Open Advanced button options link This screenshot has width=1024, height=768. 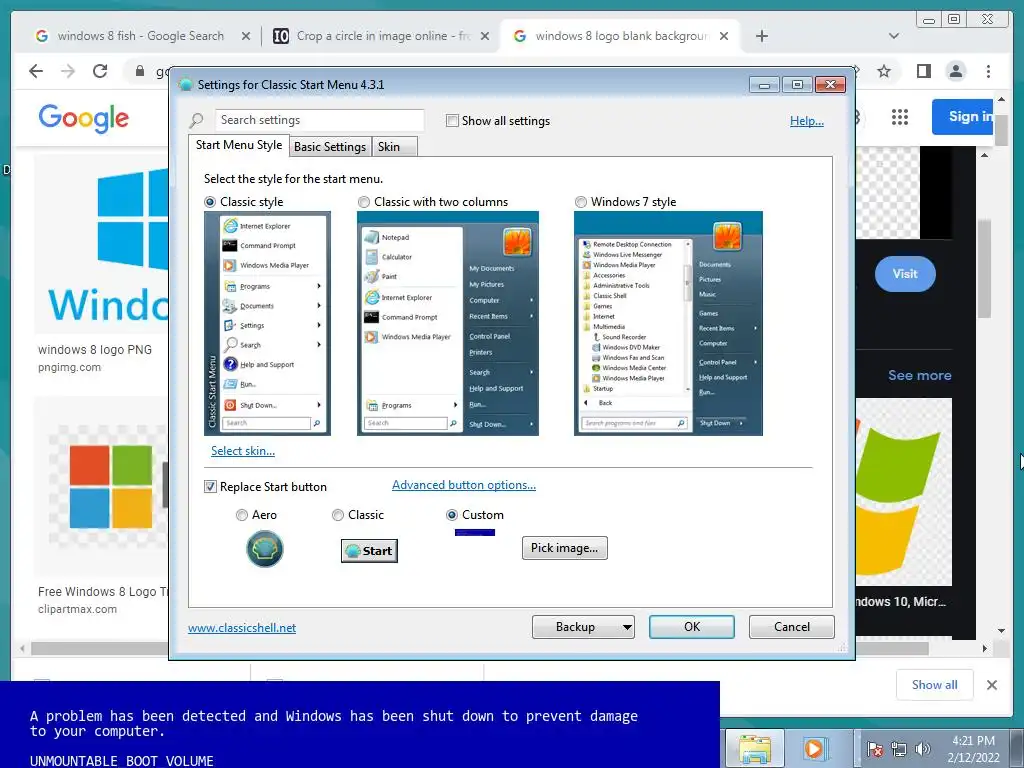[464, 485]
